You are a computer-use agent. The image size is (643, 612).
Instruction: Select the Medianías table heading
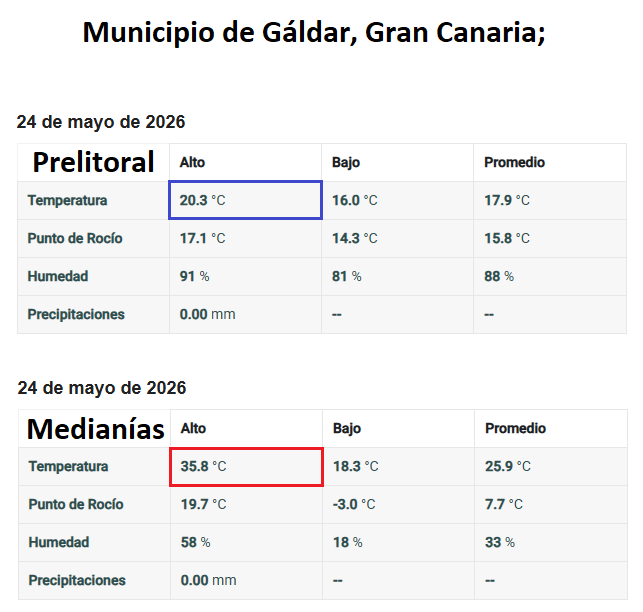[x=96, y=429]
